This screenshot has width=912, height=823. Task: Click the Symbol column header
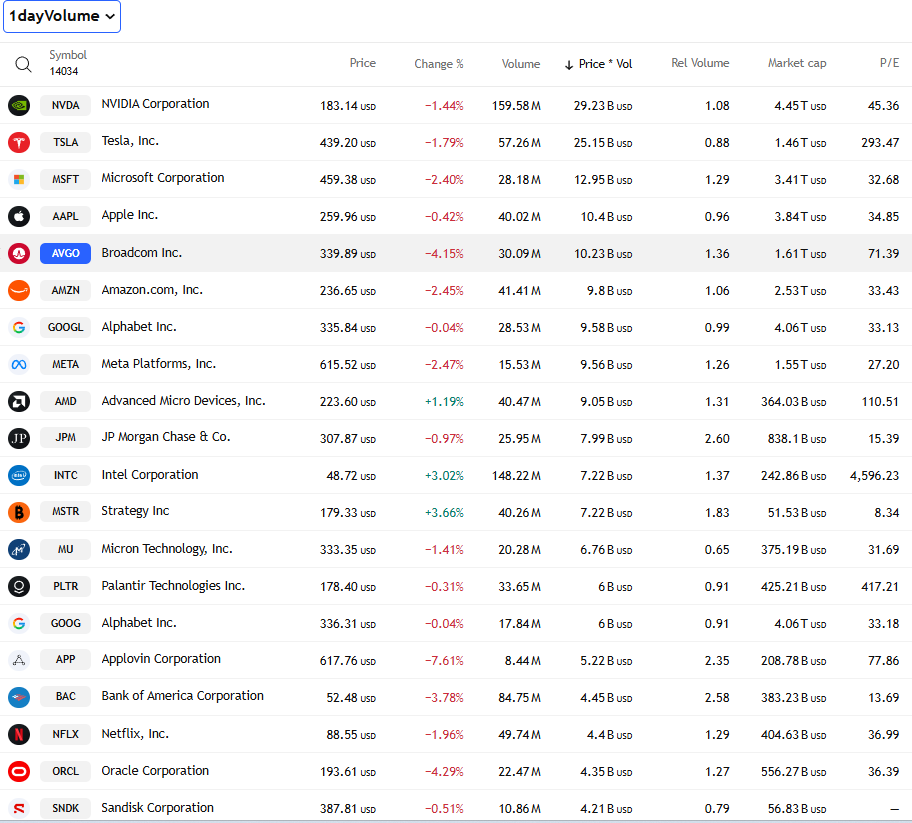coord(68,55)
